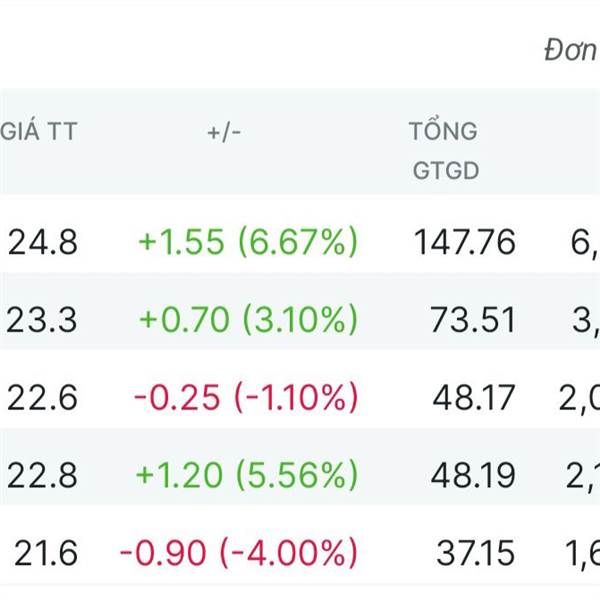Open the row priced 22.6

click(x=300, y=398)
